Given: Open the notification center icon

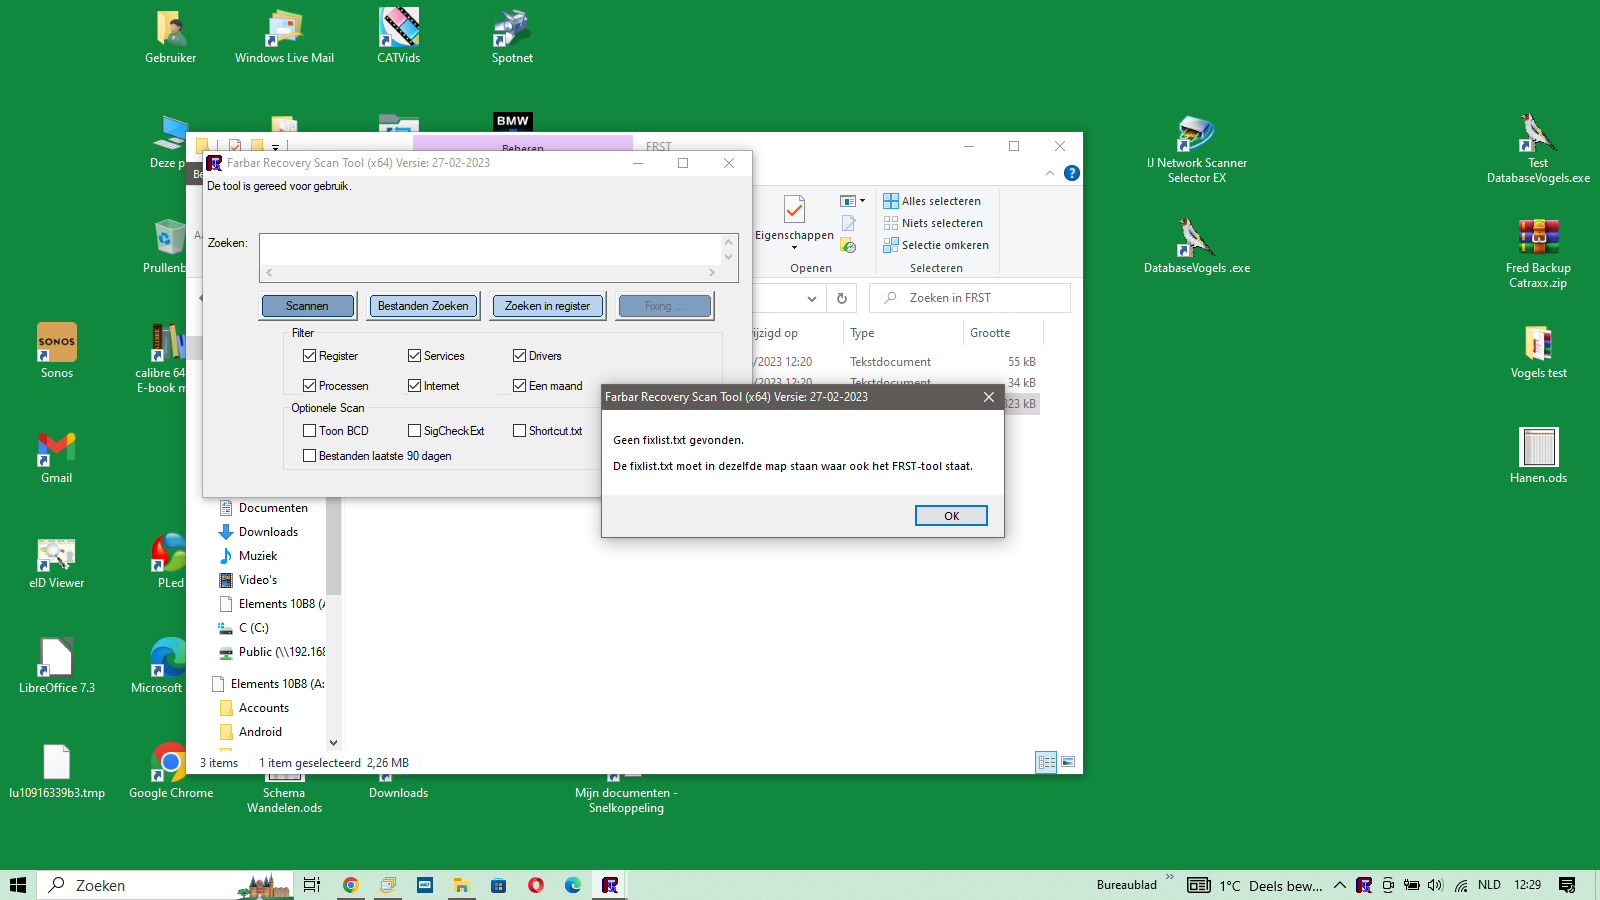Looking at the screenshot, I should [x=1568, y=885].
